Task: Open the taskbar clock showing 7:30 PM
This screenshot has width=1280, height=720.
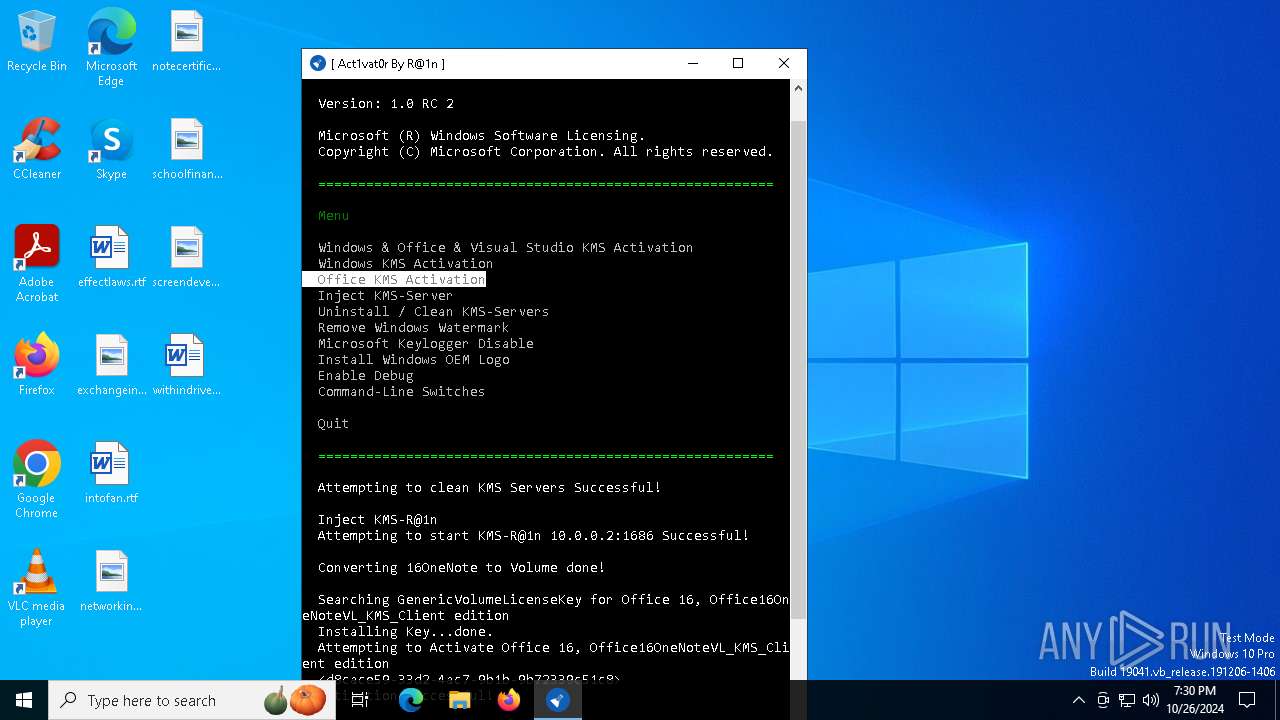Action: click(1195, 700)
